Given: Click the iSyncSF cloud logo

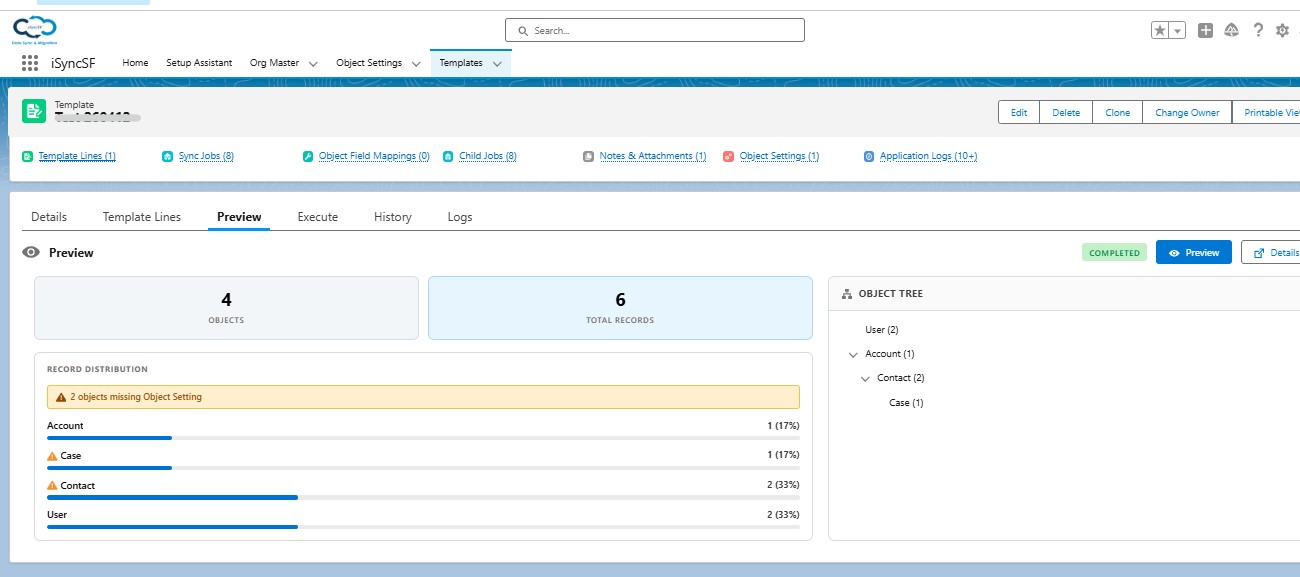Looking at the screenshot, I should 35,30.
